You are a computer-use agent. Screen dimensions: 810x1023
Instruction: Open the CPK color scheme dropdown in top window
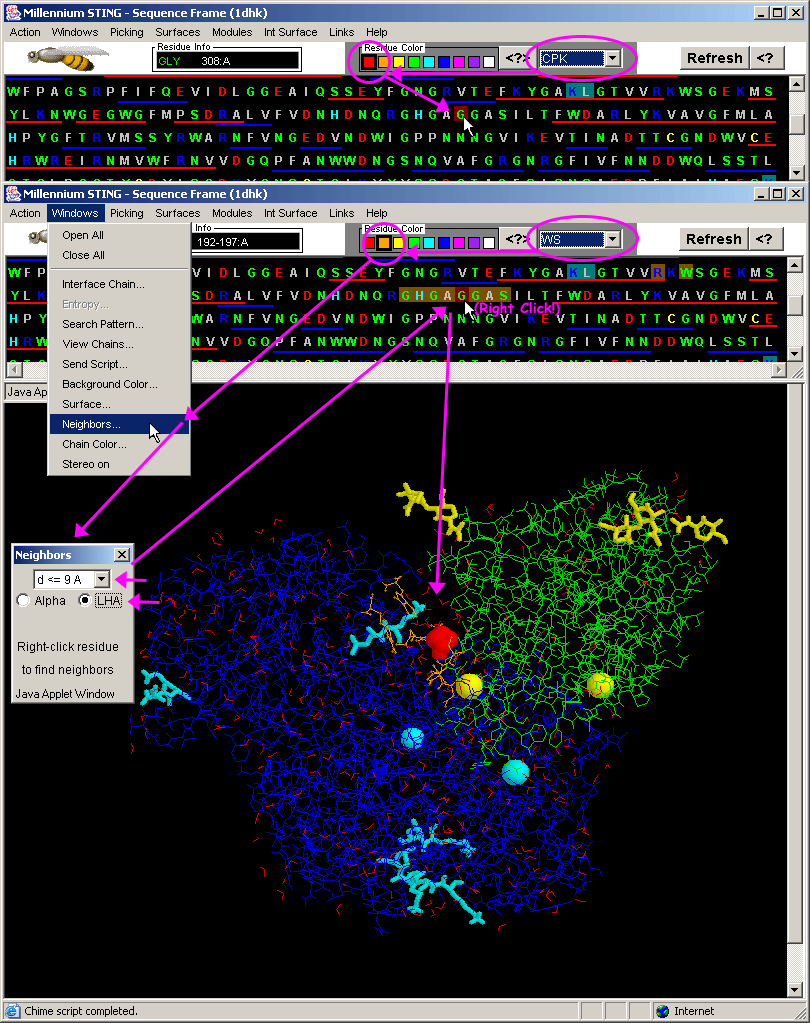[x=612, y=59]
